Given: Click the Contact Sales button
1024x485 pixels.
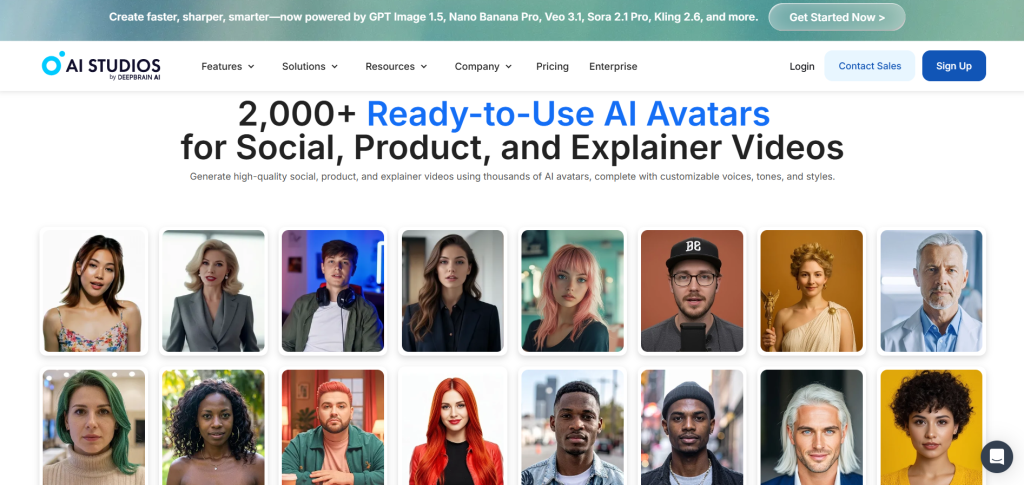Looking at the screenshot, I should (x=869, y=66).
